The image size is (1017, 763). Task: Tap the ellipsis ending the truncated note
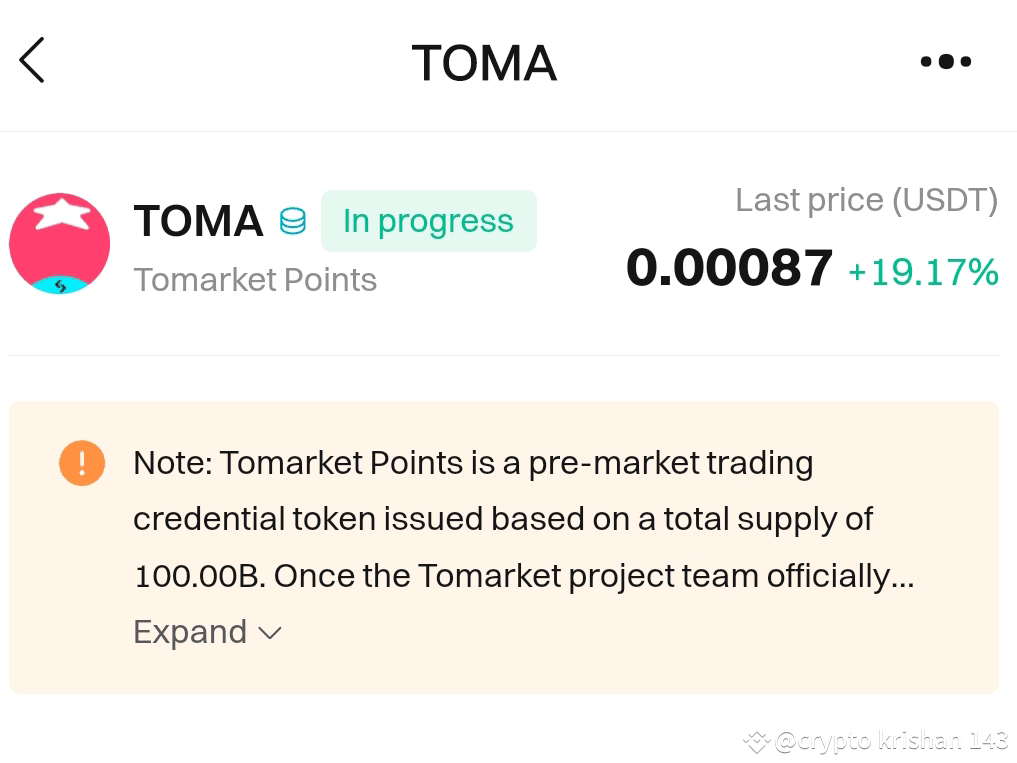click(x=902, y=578)
